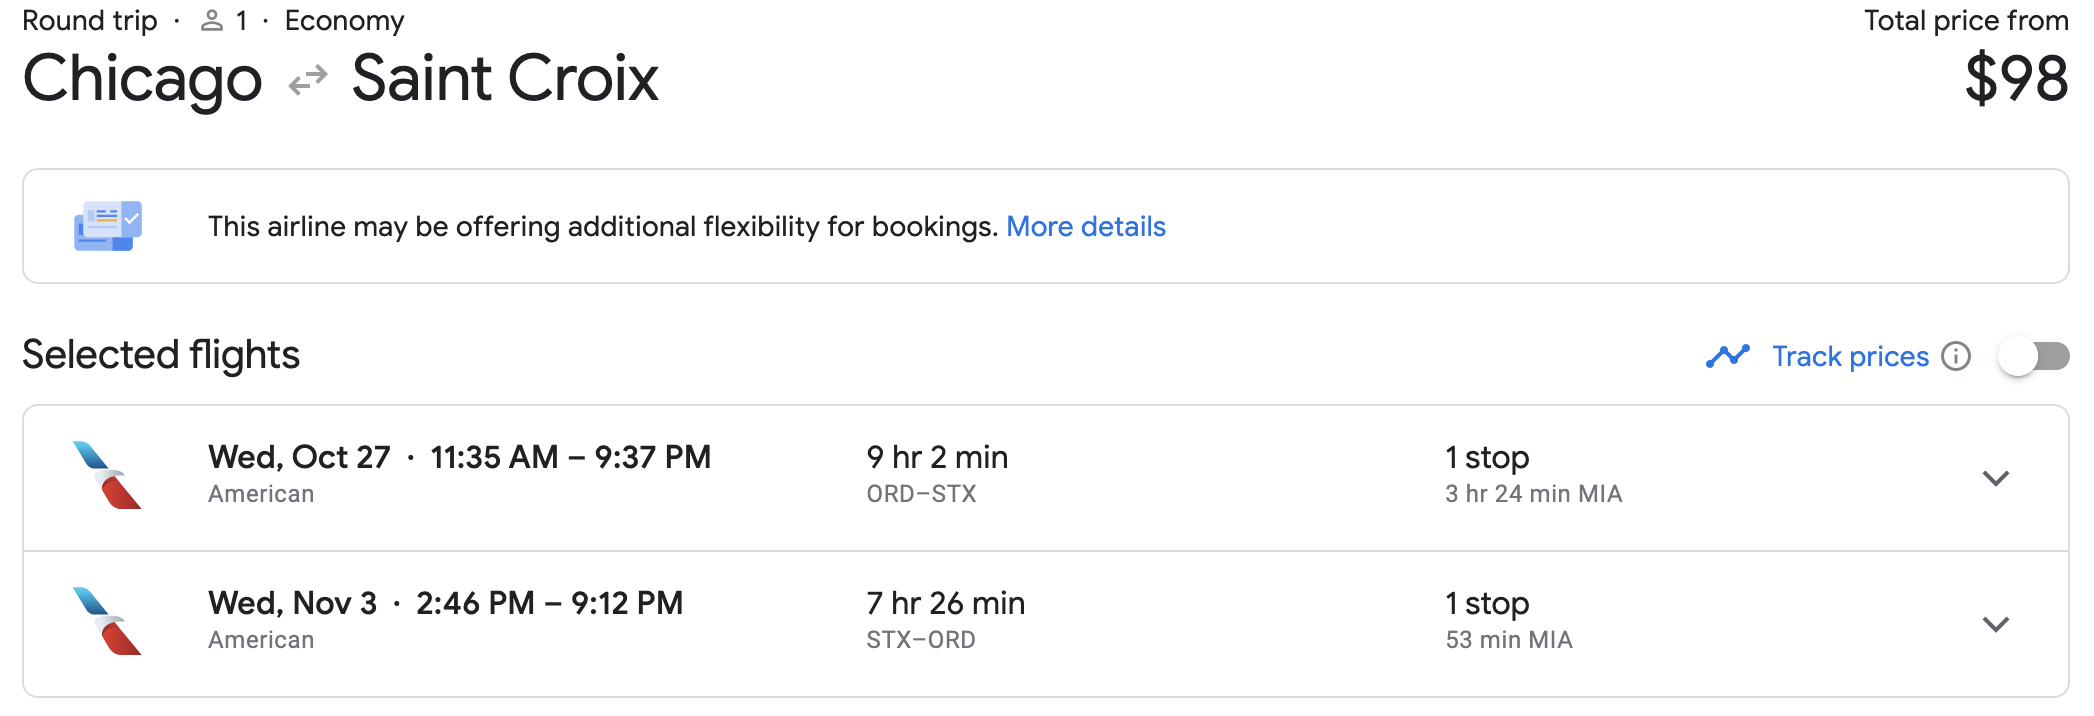Open the More details link about booking flexibility

(1086, 226)
